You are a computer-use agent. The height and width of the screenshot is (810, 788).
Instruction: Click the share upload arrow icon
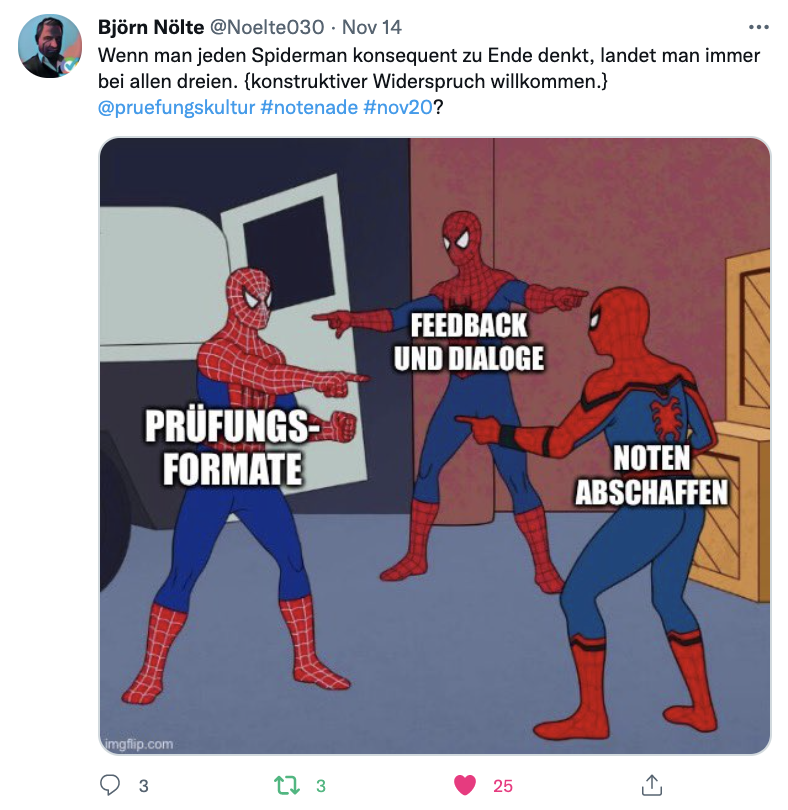[652, 785]
